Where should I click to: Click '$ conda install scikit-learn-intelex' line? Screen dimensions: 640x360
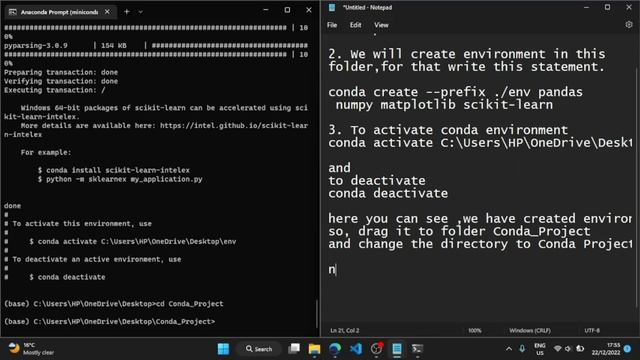tap(113, 170)
